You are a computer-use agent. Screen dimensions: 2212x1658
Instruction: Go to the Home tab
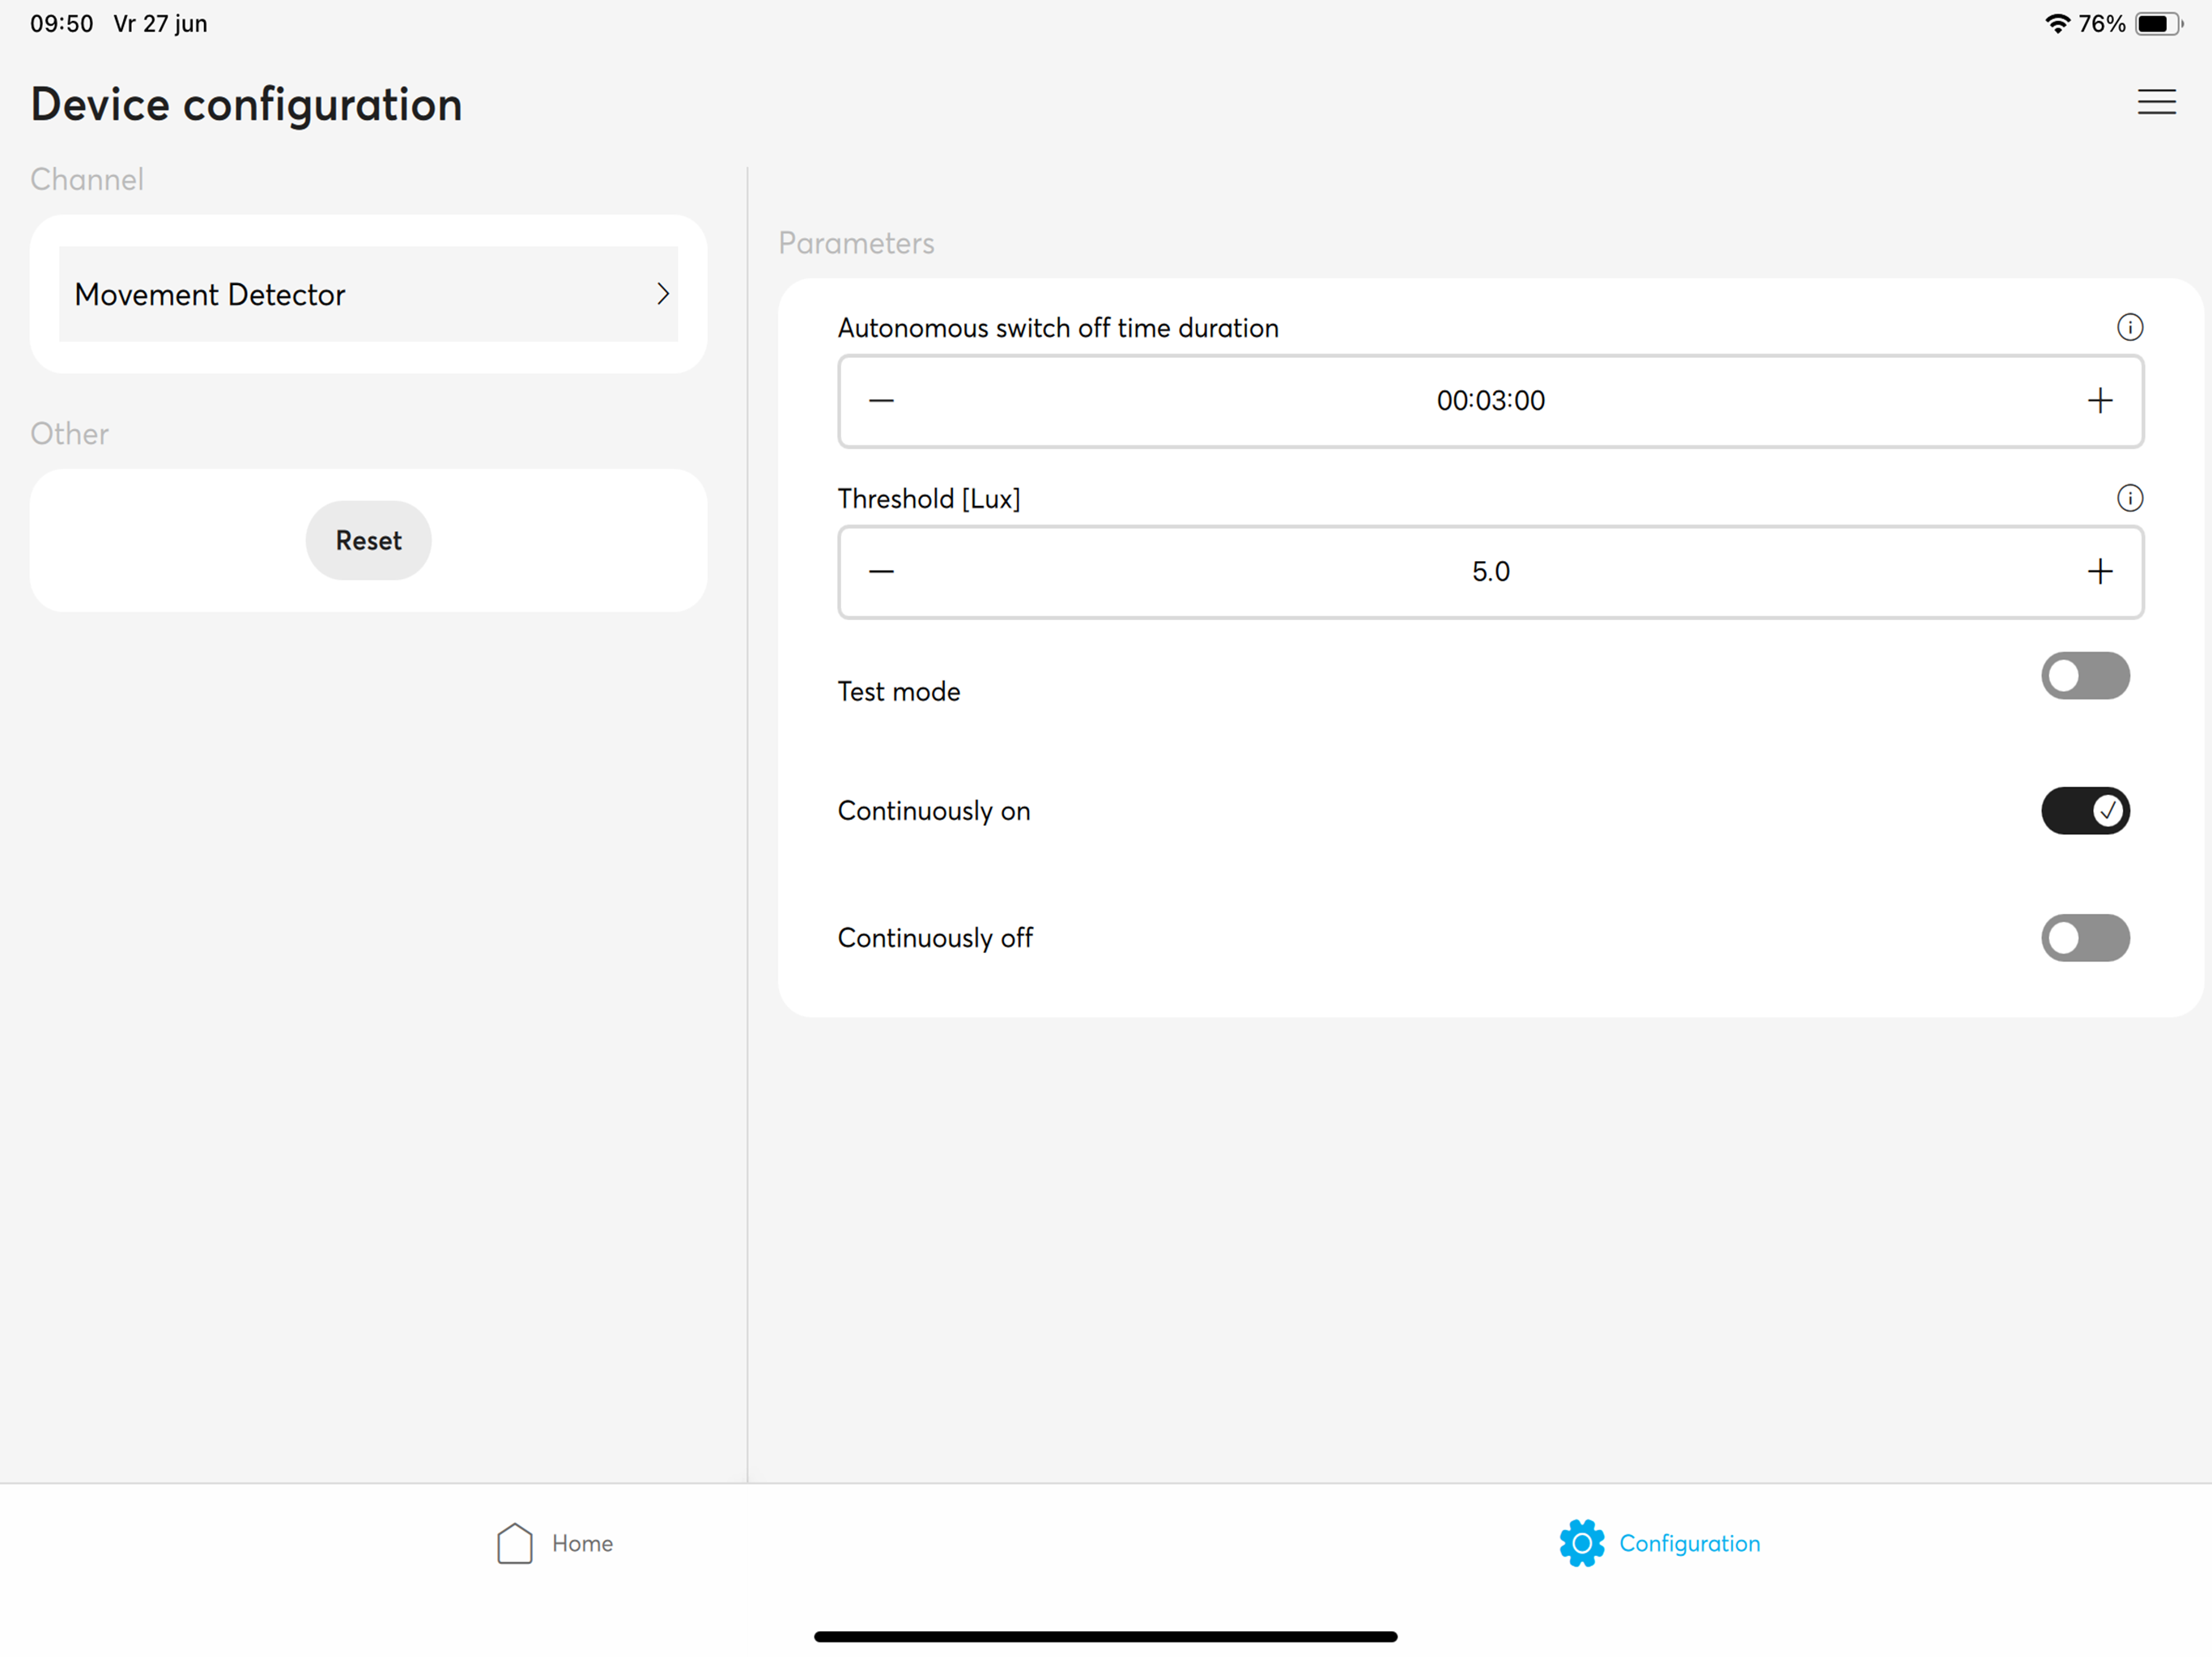coord(555,1543)
